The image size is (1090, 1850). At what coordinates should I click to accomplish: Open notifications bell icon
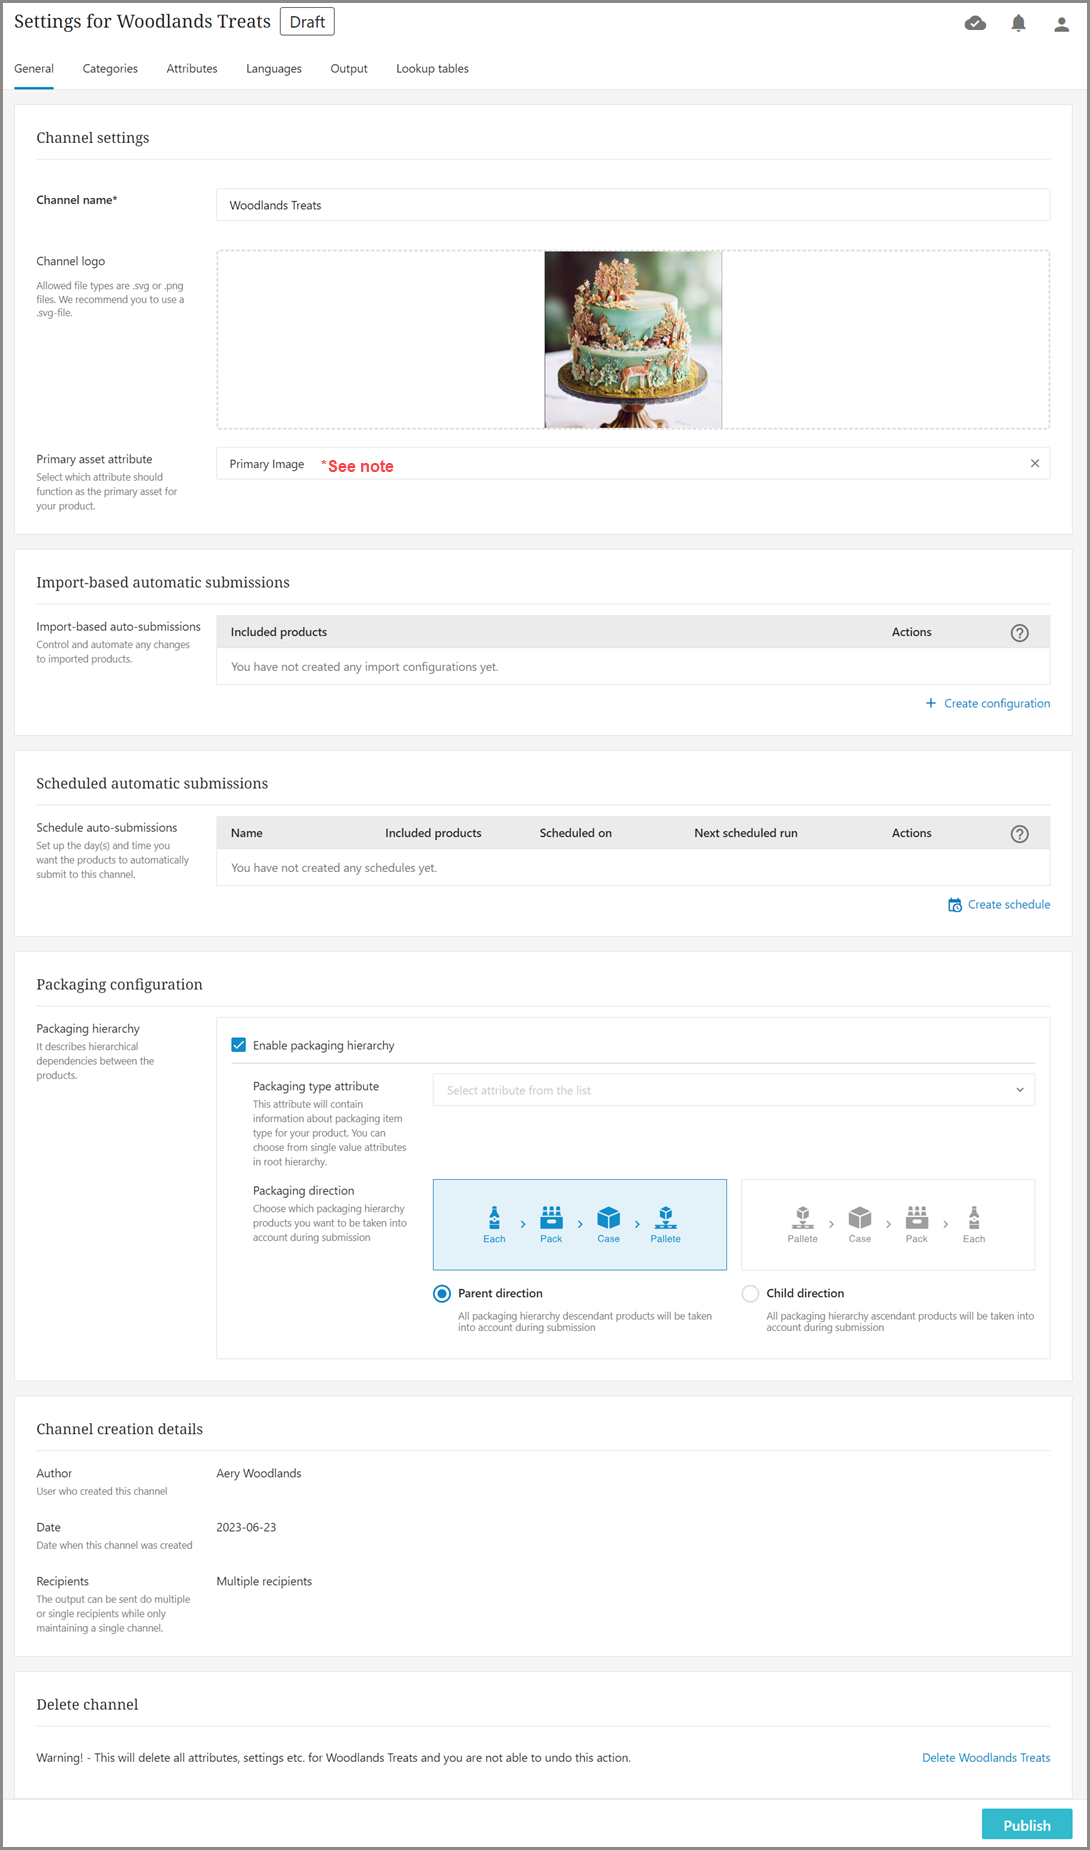coord(1018,23)
